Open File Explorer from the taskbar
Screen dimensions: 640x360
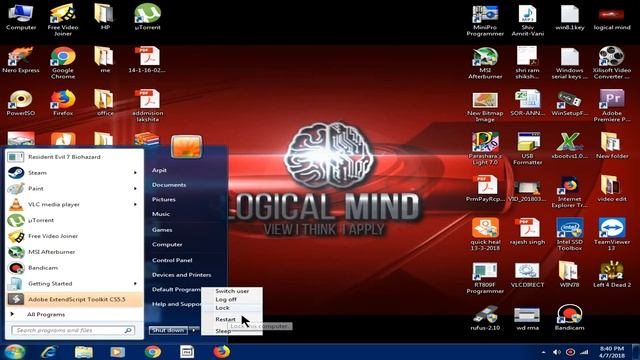[x=83, y=351]
